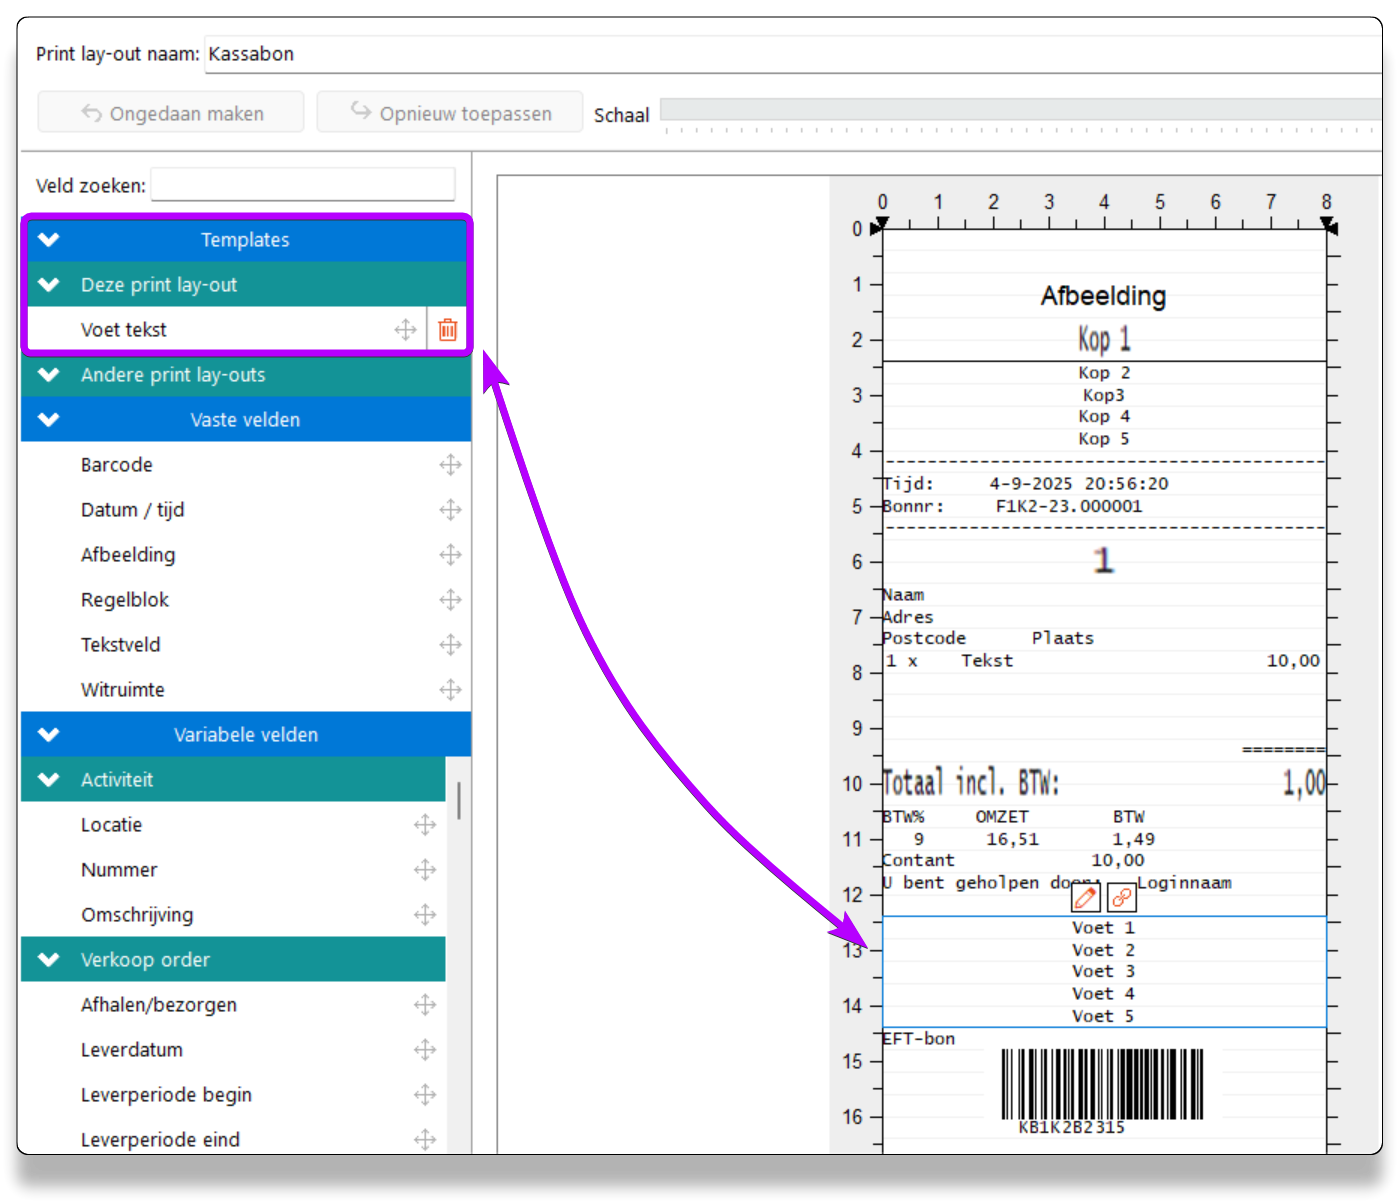Collapse the Verkoop order group
The height and width of the screenshot is (1203, 1399).
49,960
